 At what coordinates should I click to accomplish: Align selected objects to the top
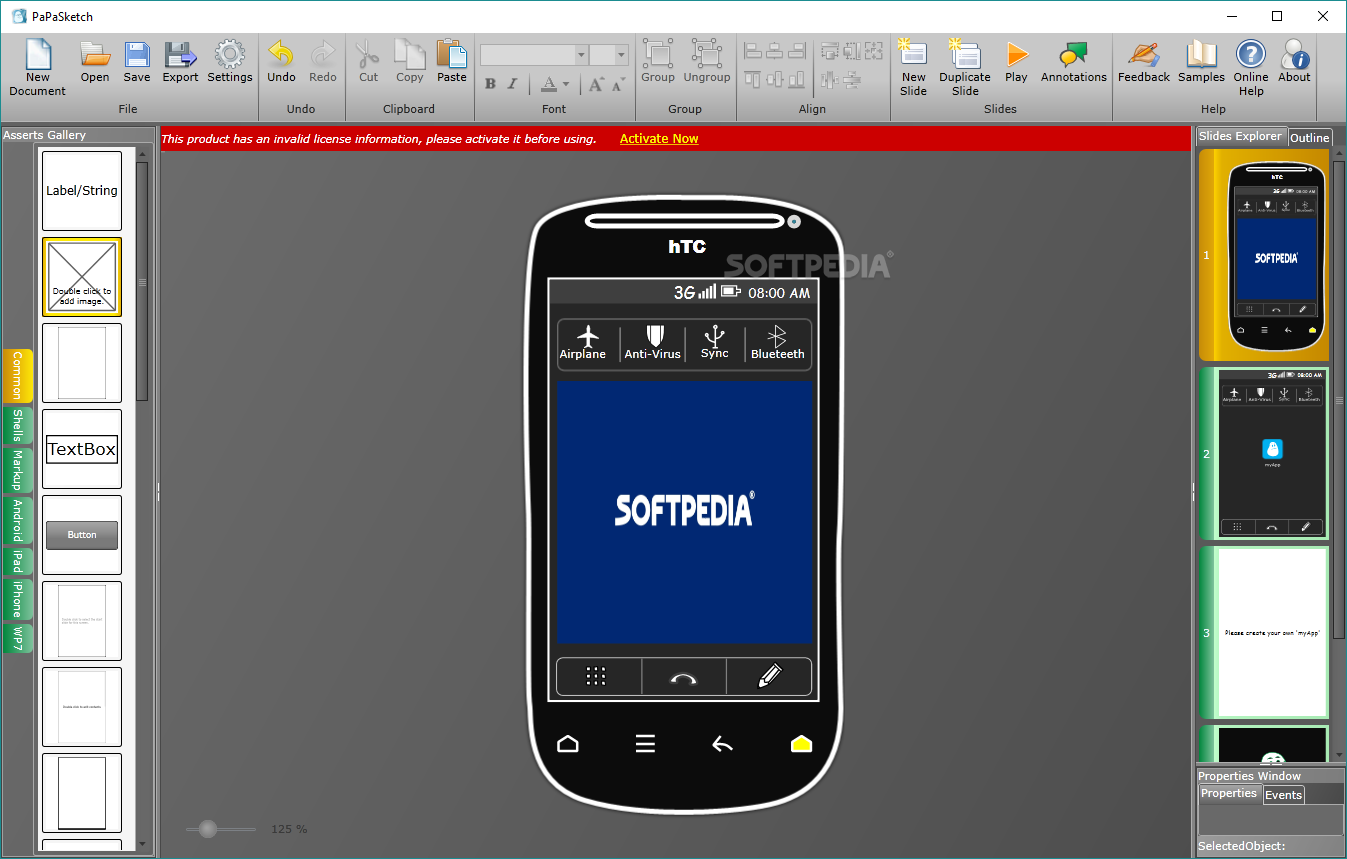click(754, 79)
